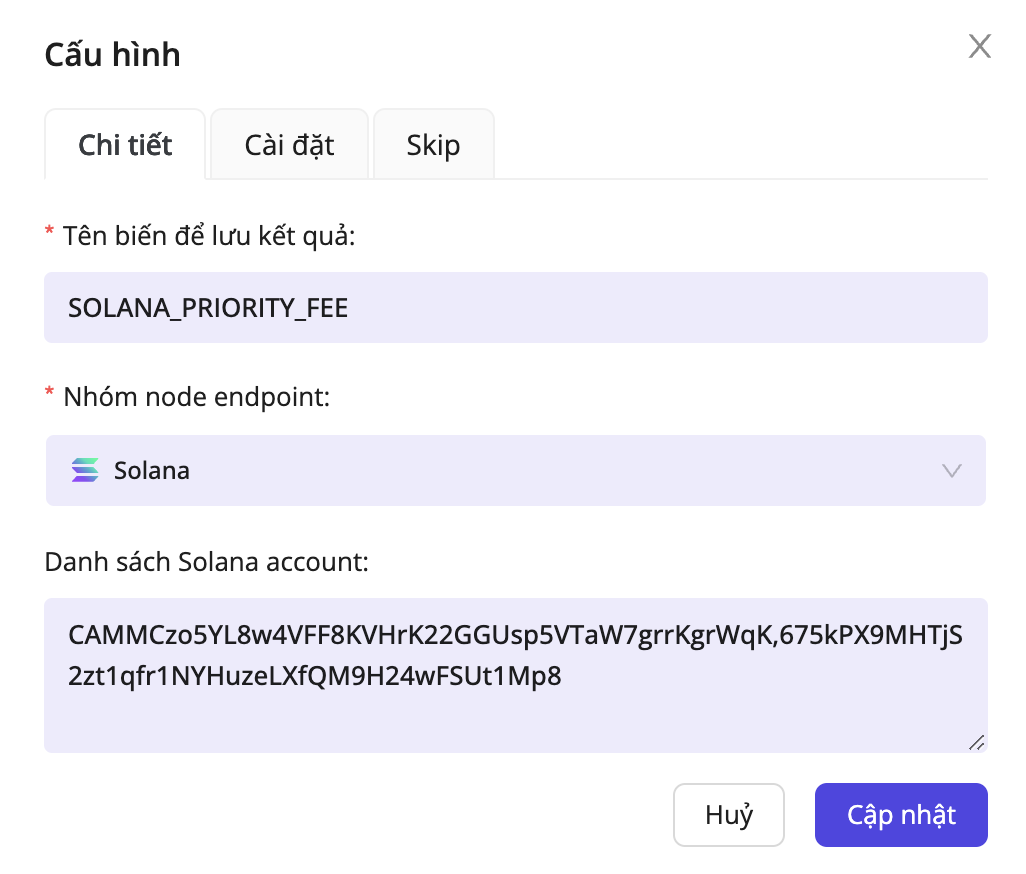1026x874 pixels.
Task: Click the Tên biến để lưu kết quả label
Action: (x=209, y=237)
